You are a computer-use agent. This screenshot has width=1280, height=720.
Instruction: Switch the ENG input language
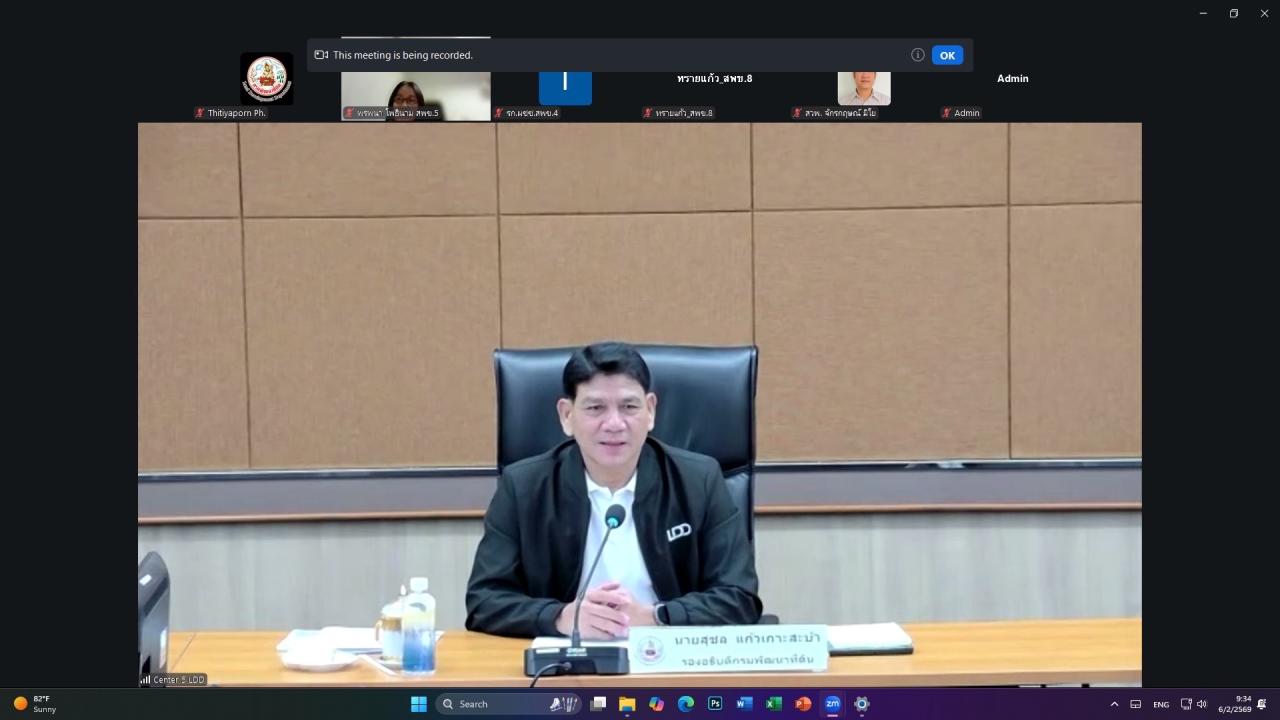pos(1161,704)
